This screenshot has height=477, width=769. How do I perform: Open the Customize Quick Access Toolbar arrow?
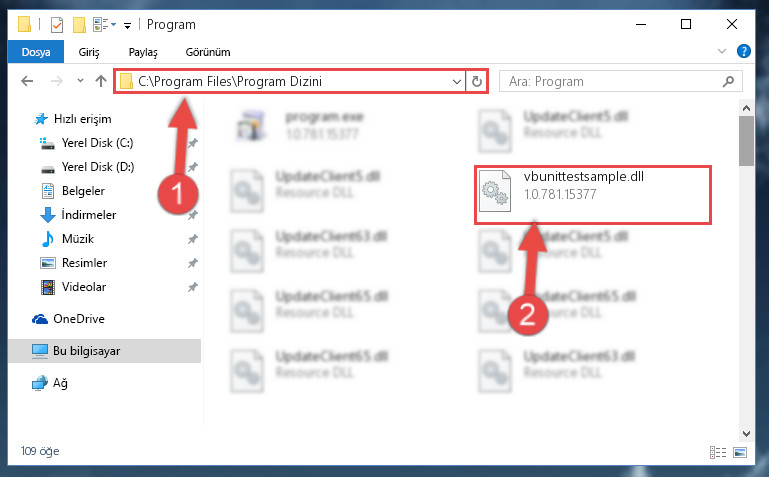pyautogui.click(x=127, y=25)
